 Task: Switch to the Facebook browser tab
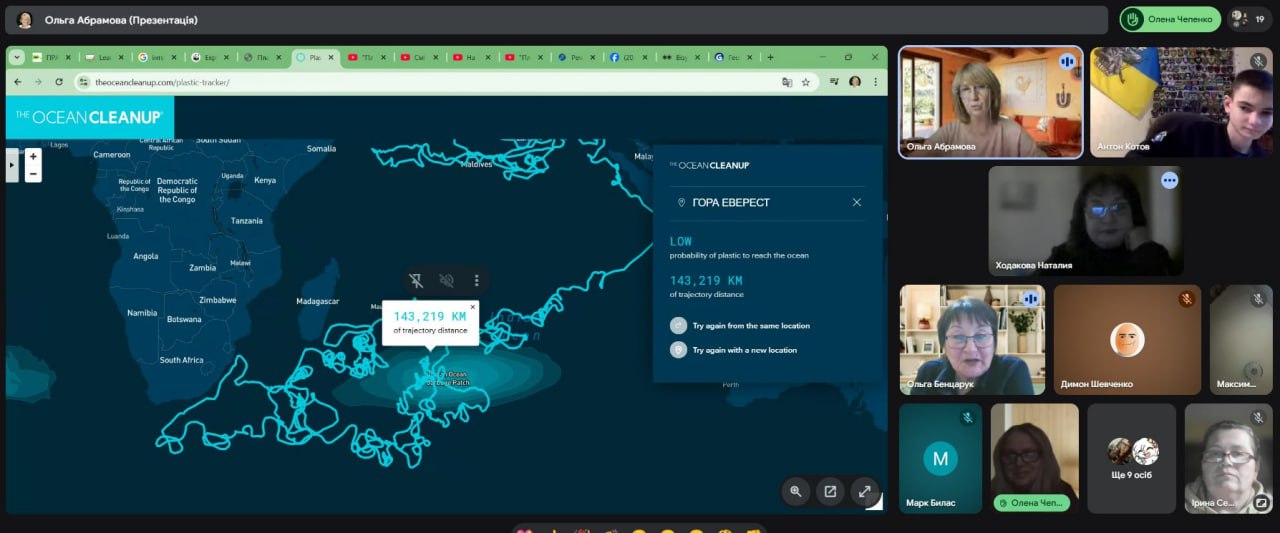pyautogui.click(x=621, y=58)
